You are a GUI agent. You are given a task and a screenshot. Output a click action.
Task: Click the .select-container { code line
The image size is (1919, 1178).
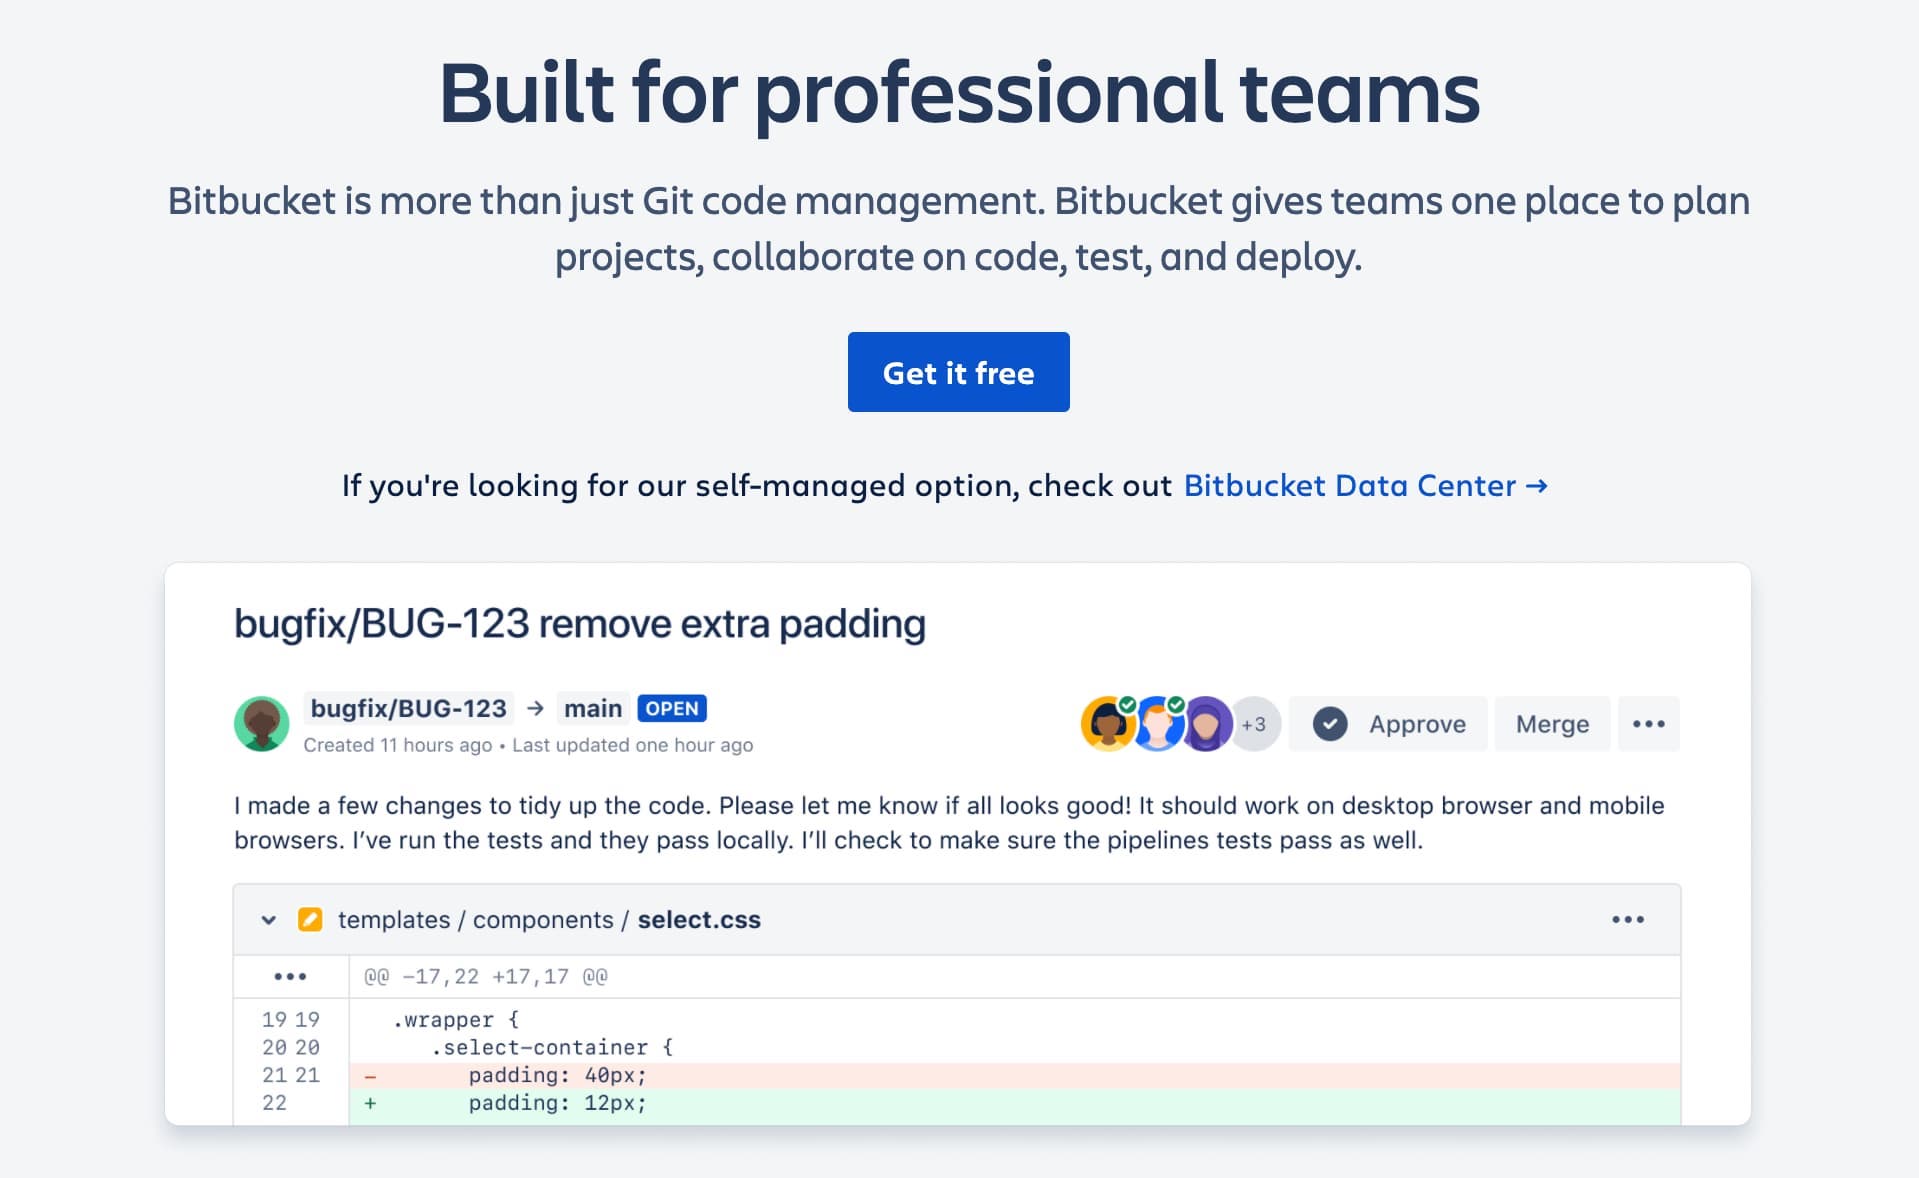552,1048
